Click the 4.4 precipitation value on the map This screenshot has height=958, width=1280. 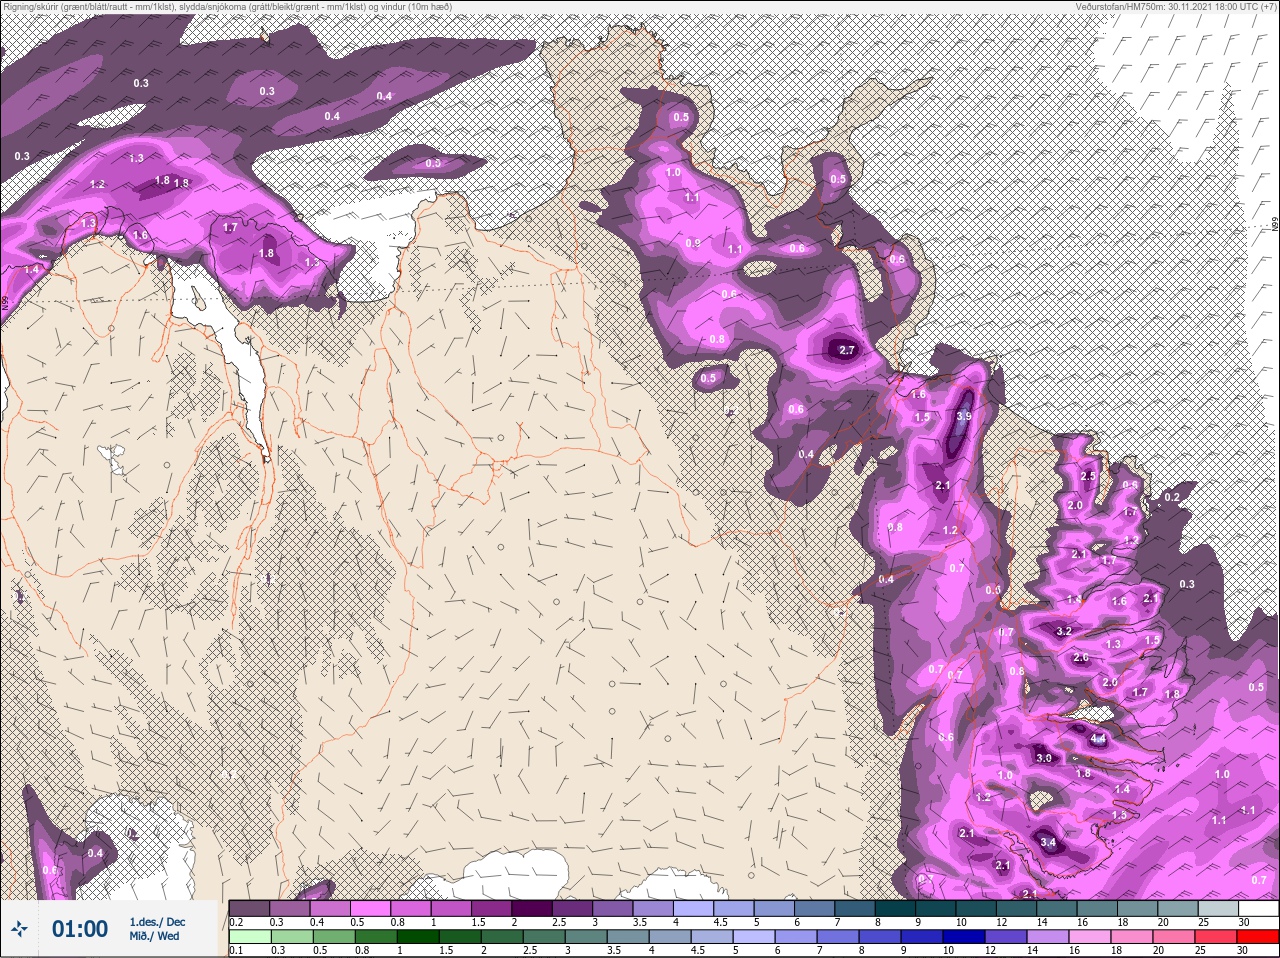(1098, 739)
